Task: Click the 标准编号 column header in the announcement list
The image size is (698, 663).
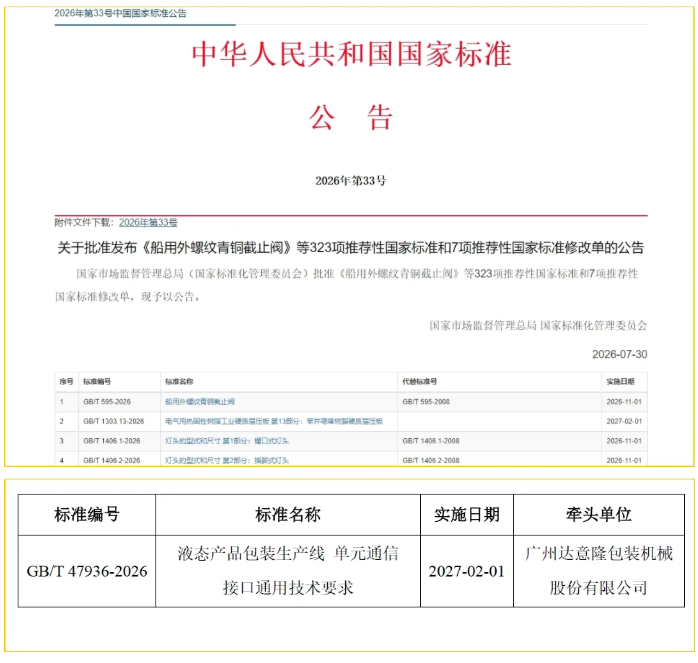Action: 97,382
